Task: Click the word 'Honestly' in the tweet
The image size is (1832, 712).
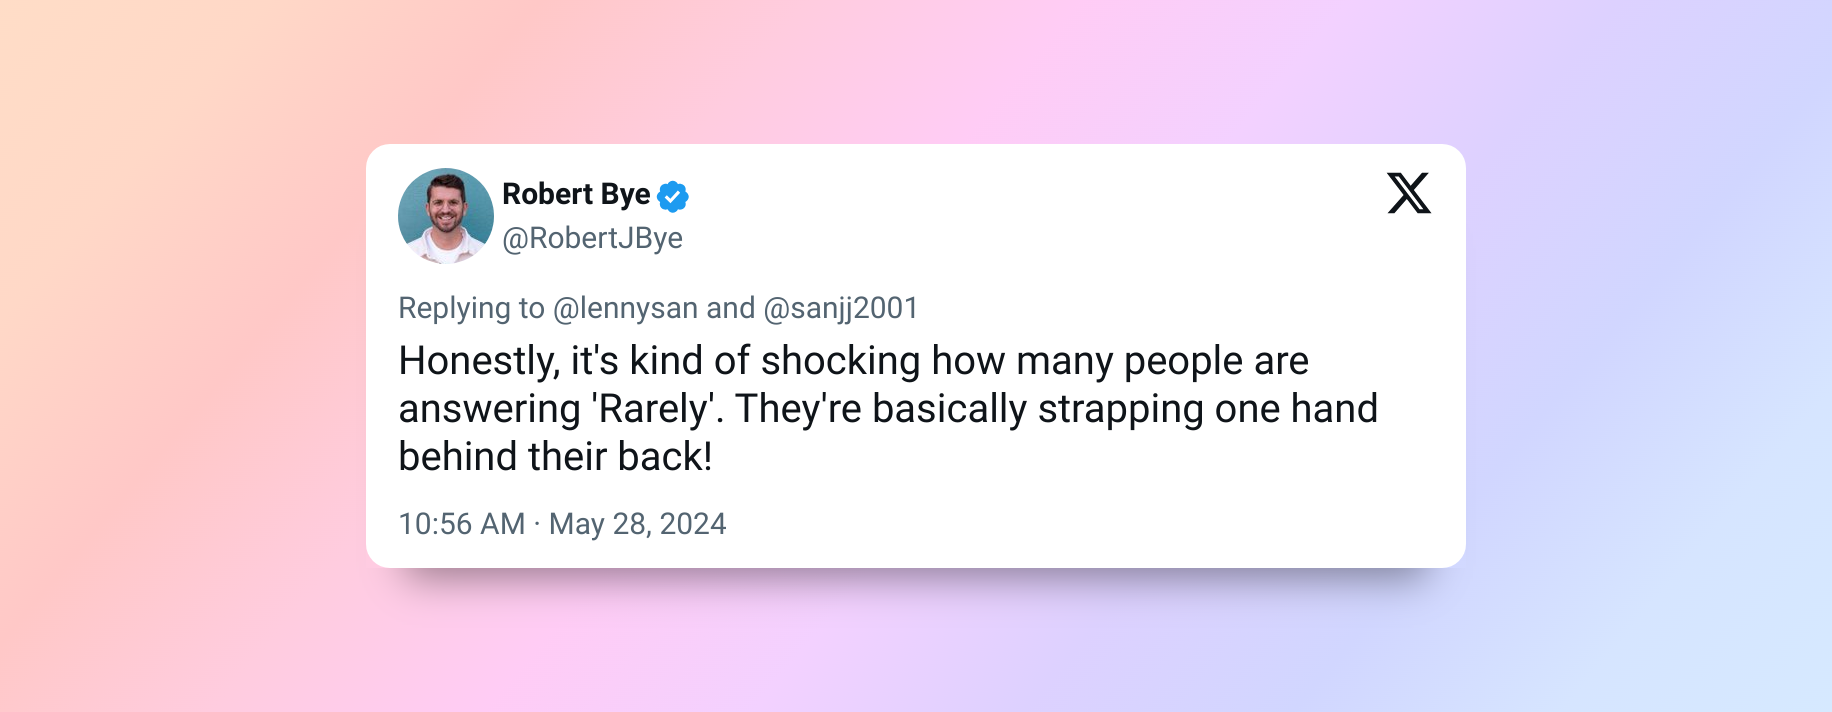Action: pyautogui.click(x=478, y=361)
